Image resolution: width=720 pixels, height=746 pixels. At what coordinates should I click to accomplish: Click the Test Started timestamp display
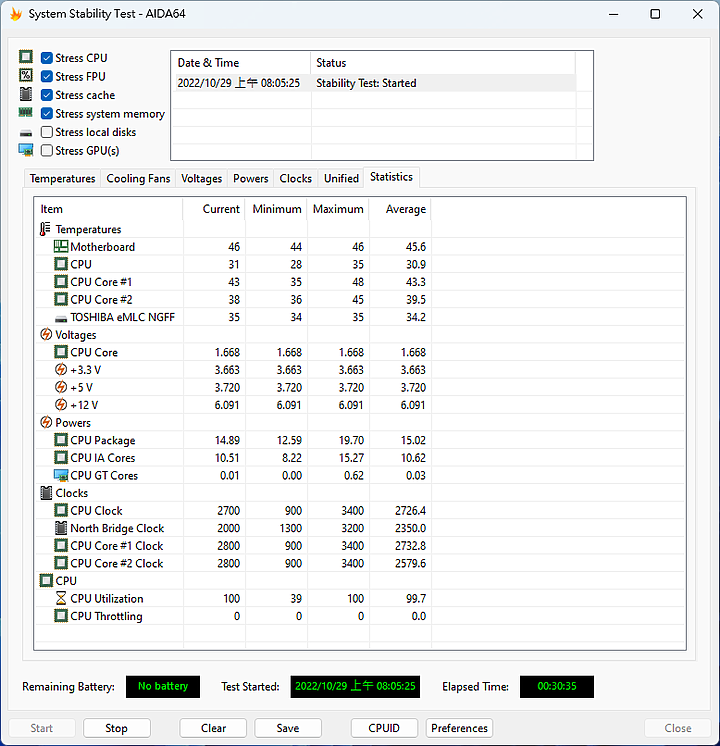355,687
